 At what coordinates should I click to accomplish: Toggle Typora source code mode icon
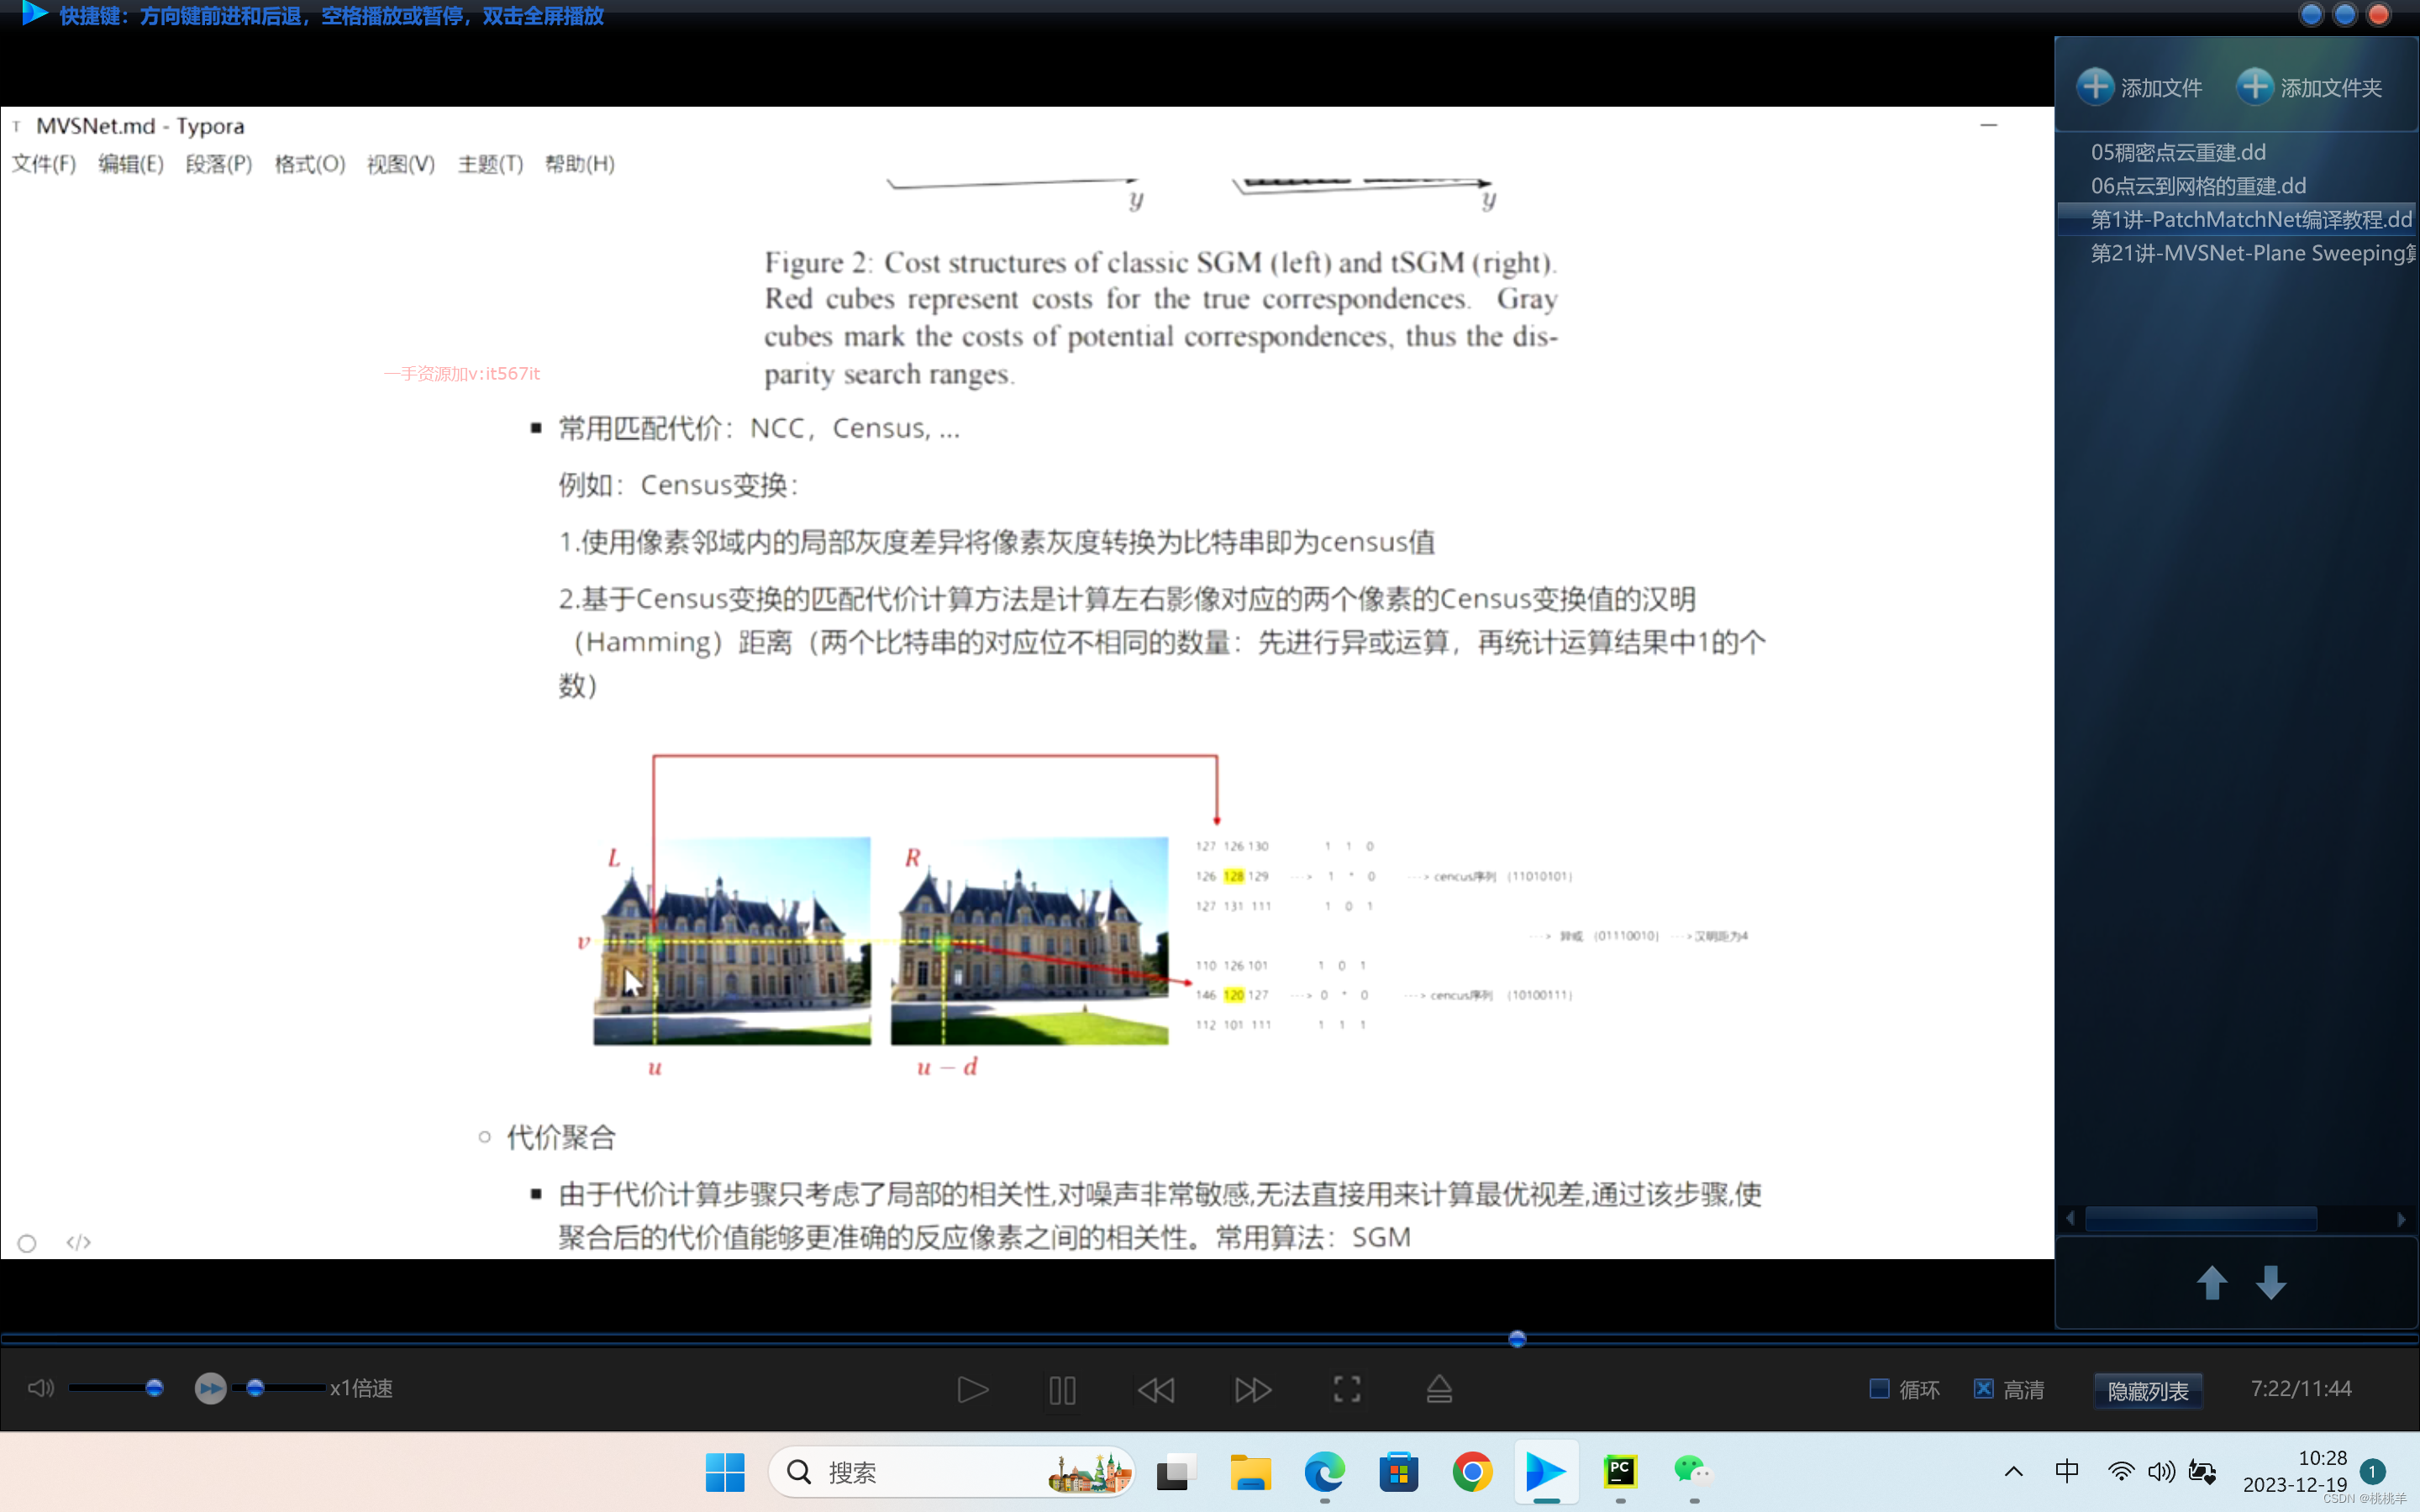coord(78,1242)
